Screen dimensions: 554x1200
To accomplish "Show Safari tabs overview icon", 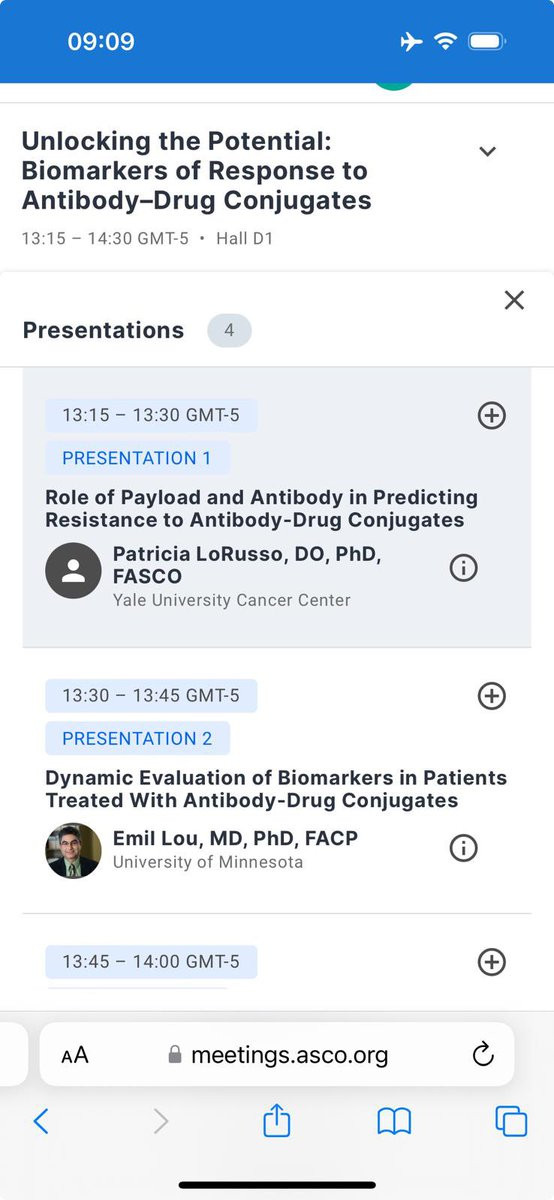I will pos(511,1122).
